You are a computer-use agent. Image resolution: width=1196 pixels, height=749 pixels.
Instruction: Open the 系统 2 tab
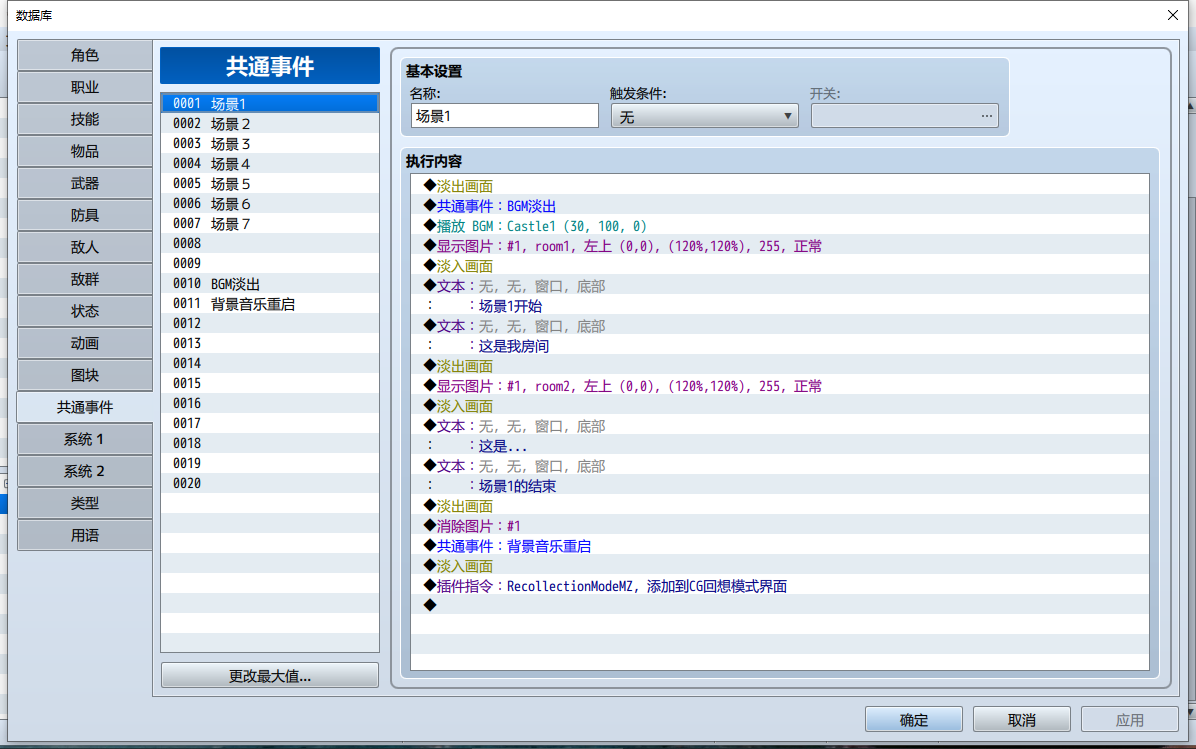coord(85,472)
